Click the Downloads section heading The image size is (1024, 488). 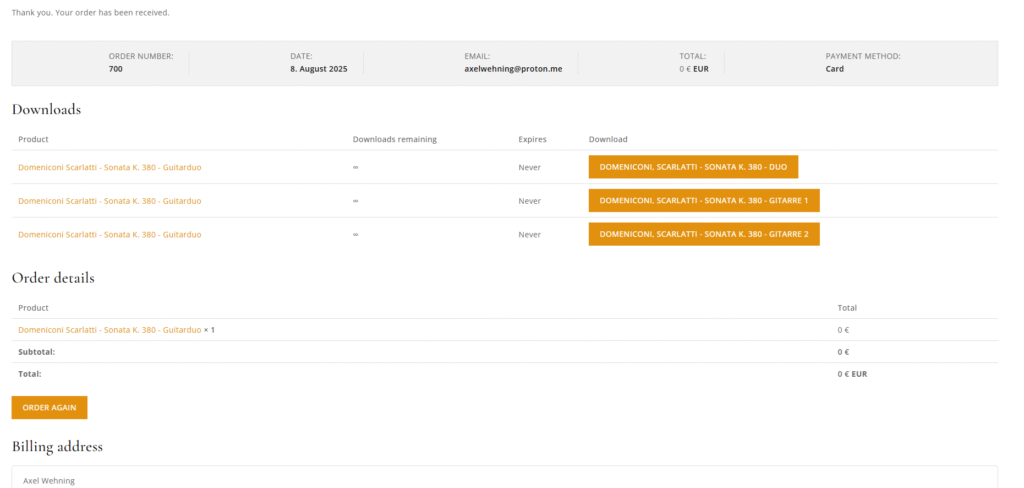point(46,109)
